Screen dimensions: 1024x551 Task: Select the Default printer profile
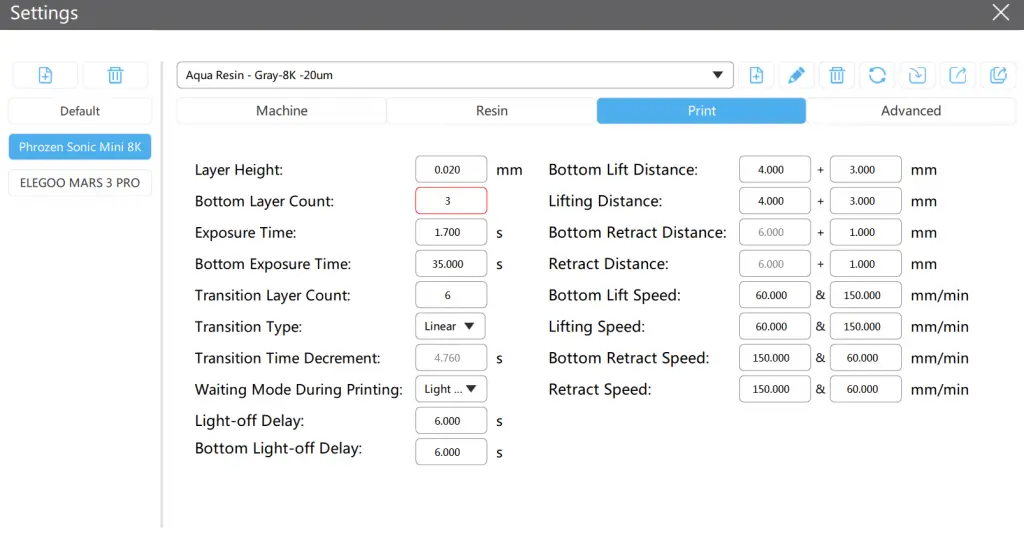(x=80, y=111)
